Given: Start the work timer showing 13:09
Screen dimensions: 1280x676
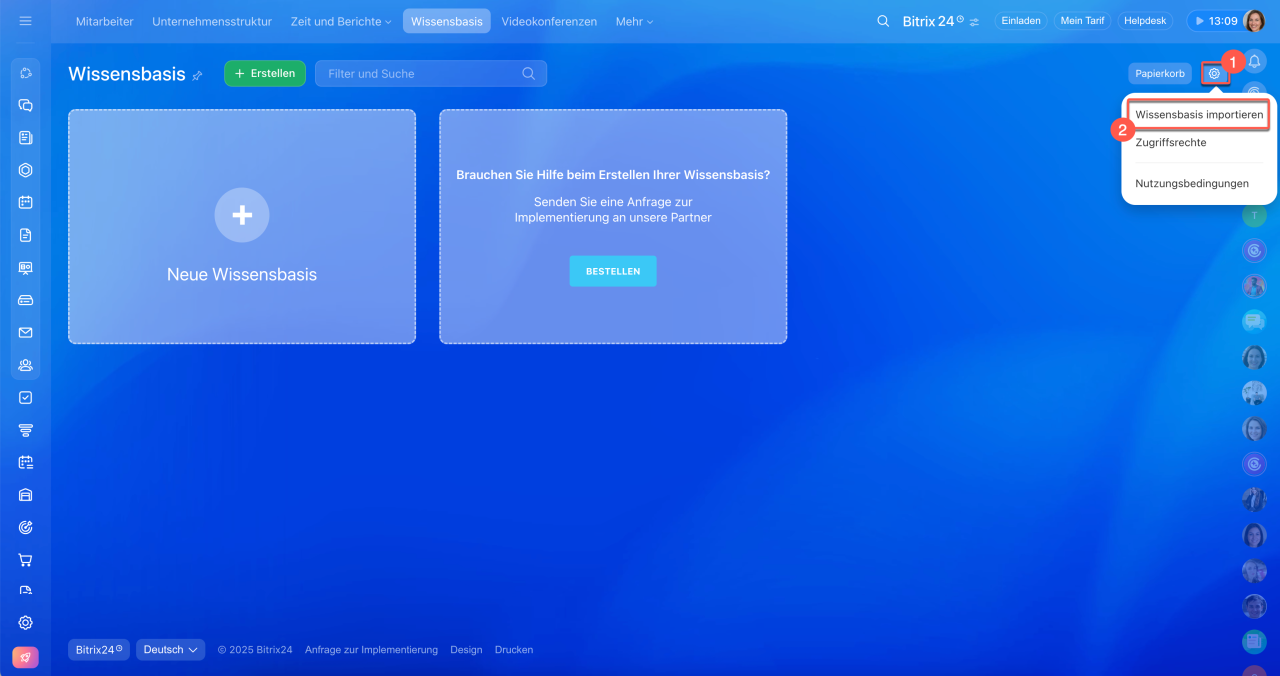Looking at the screenshot, I should pos(1215,21).
